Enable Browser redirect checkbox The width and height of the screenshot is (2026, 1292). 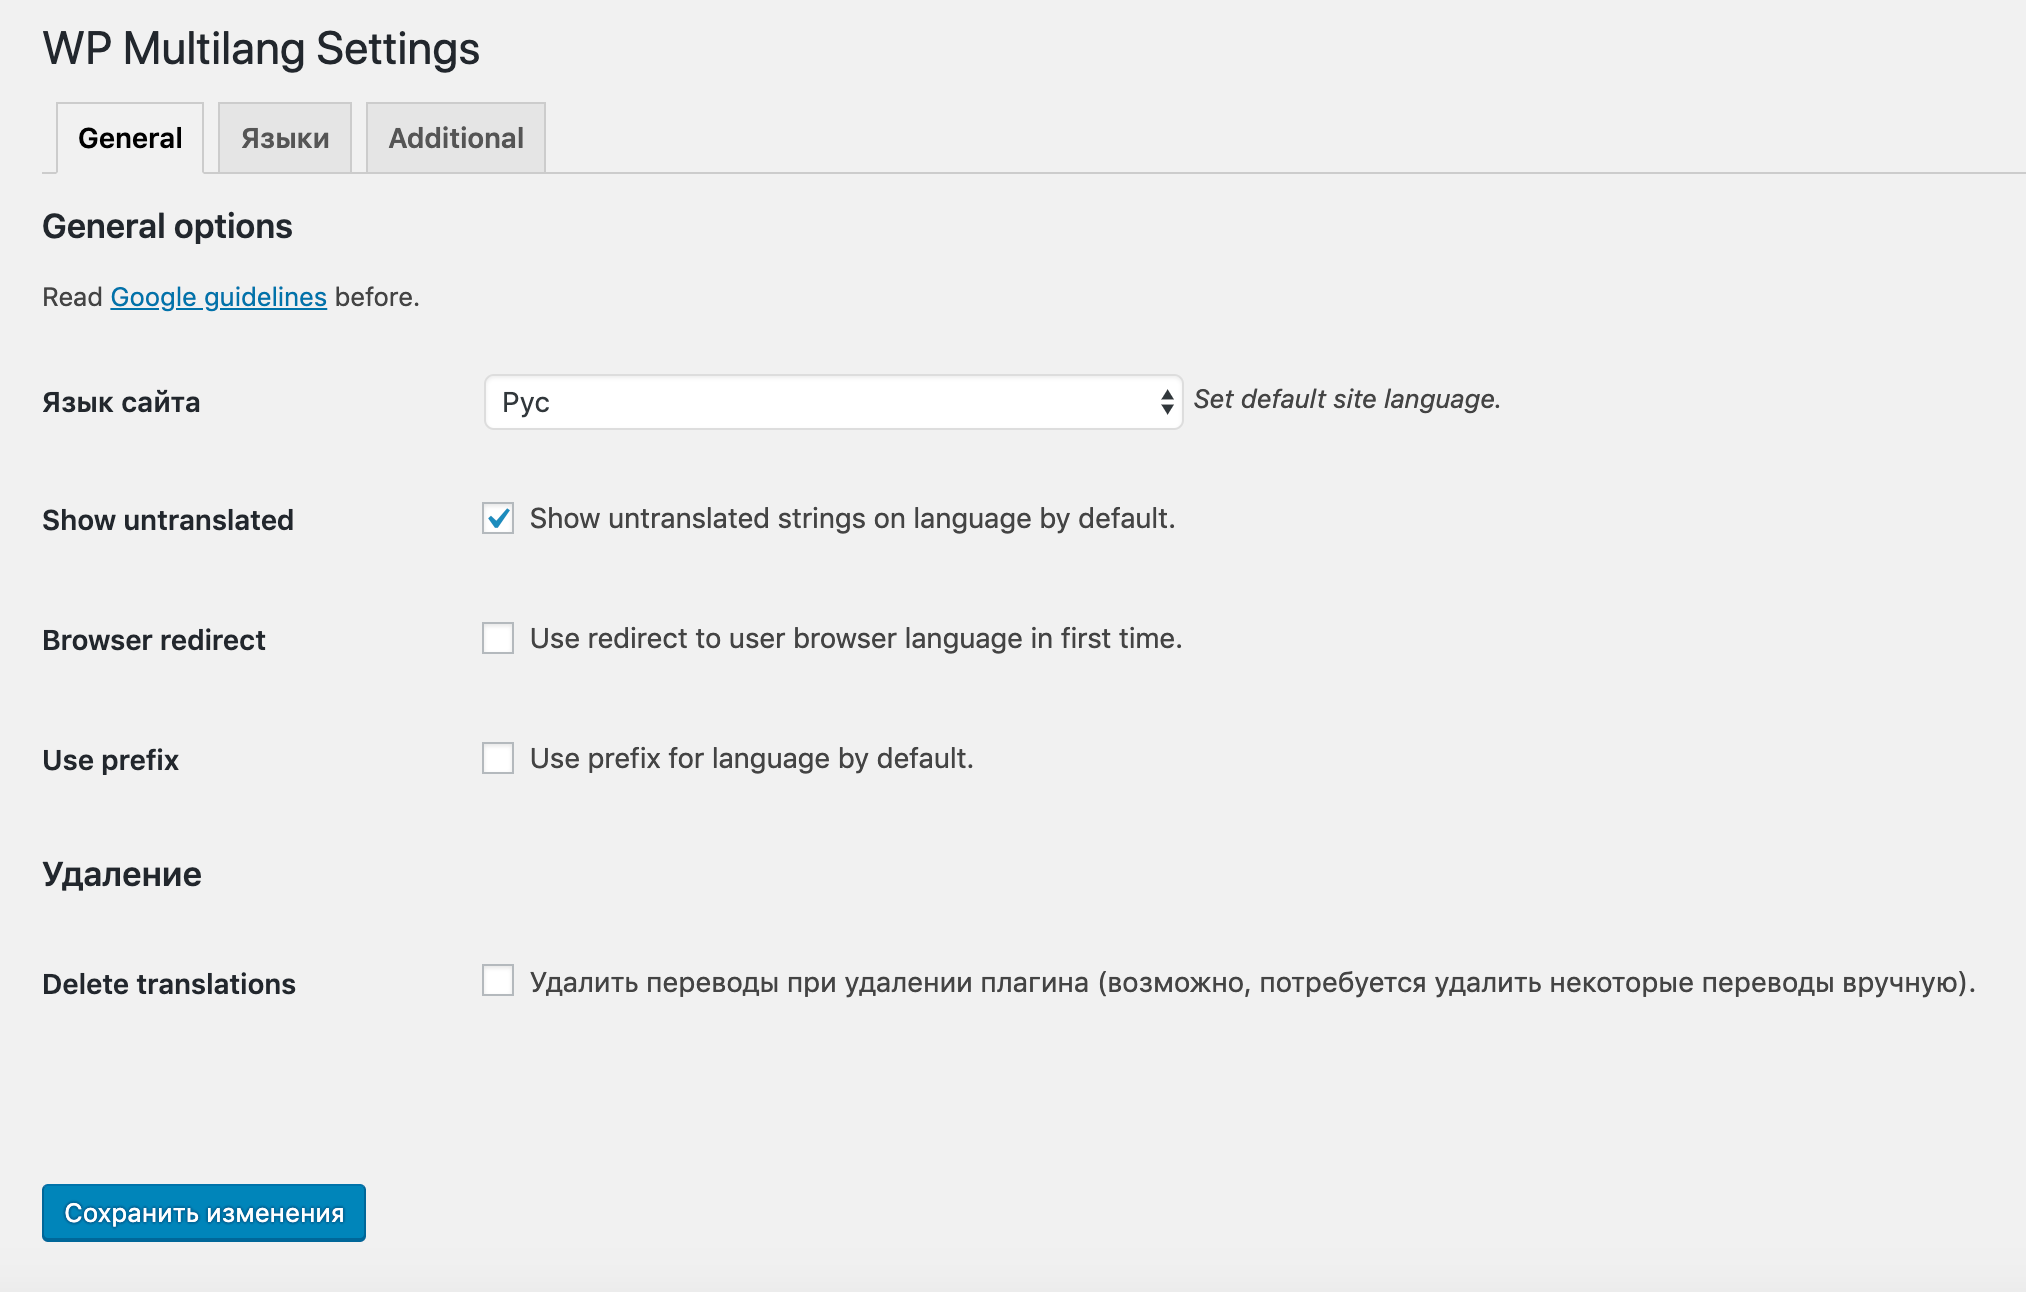501,636
